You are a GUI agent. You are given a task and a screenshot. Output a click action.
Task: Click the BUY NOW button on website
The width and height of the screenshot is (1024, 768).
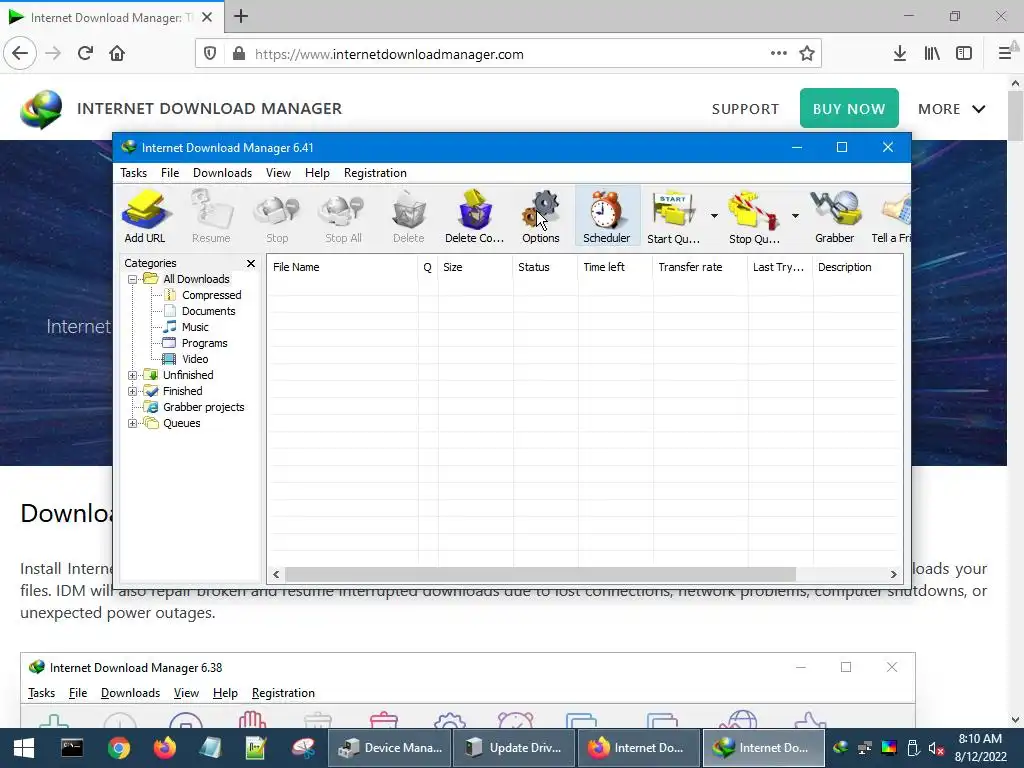(849, 108)
